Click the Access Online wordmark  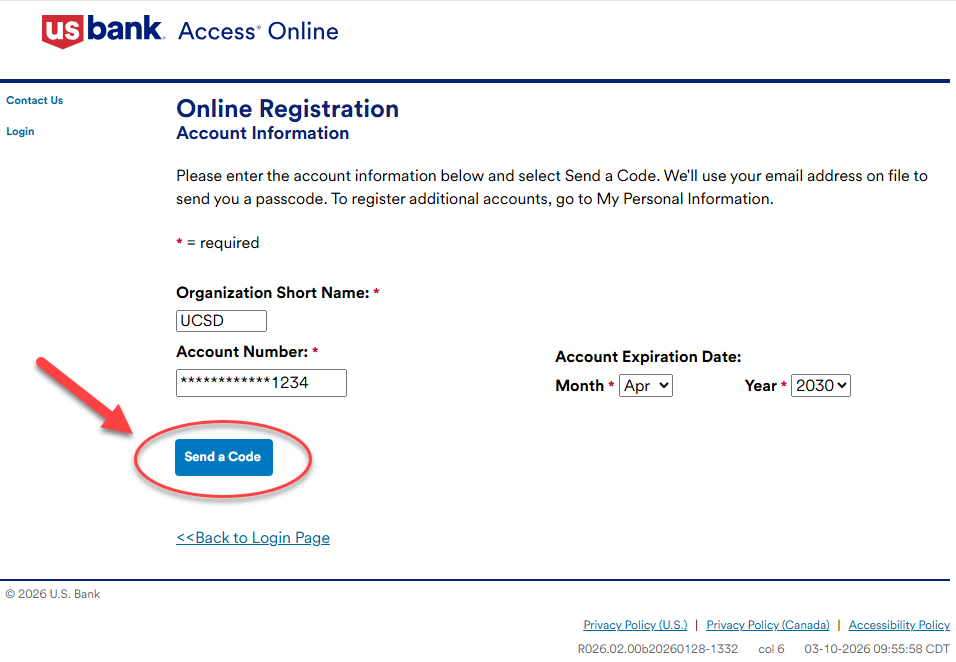coord(257,31)
